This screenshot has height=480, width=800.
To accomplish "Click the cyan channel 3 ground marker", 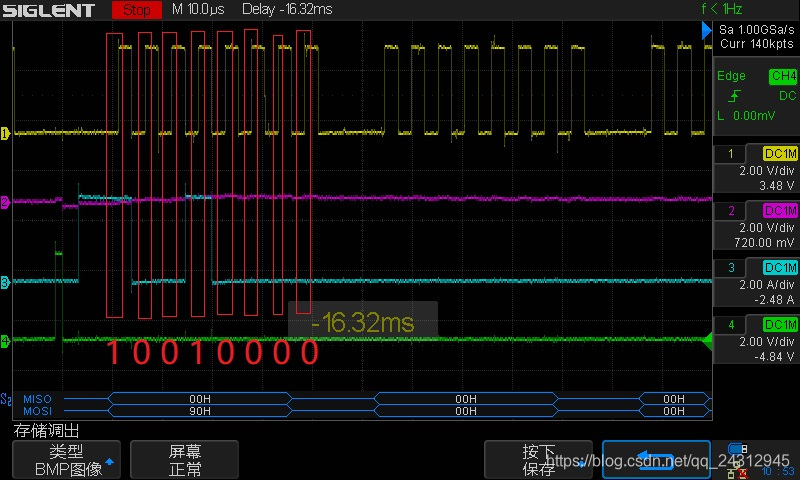I will [x=5, y=282].
